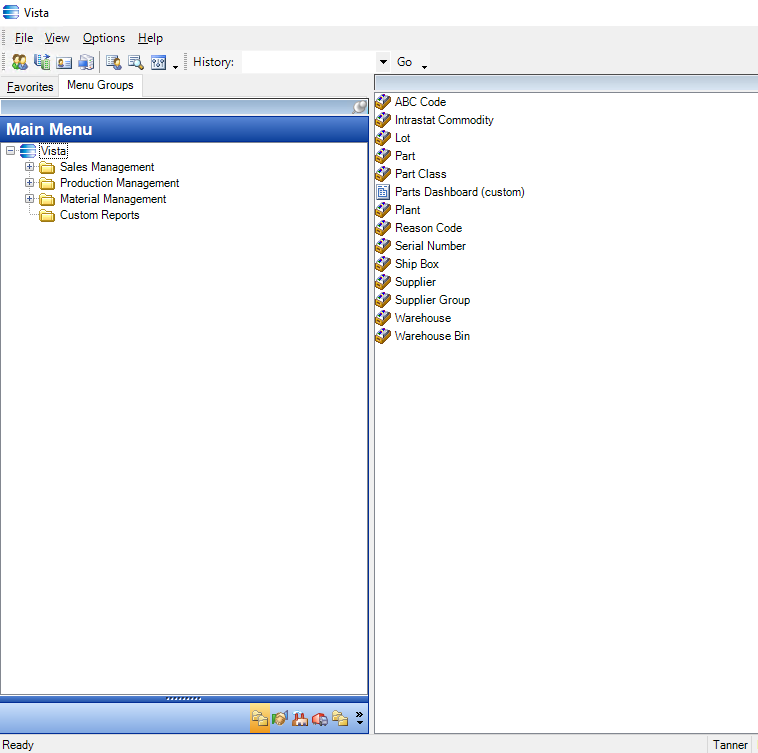
Task: Open the Part entry
Action: 405,156
